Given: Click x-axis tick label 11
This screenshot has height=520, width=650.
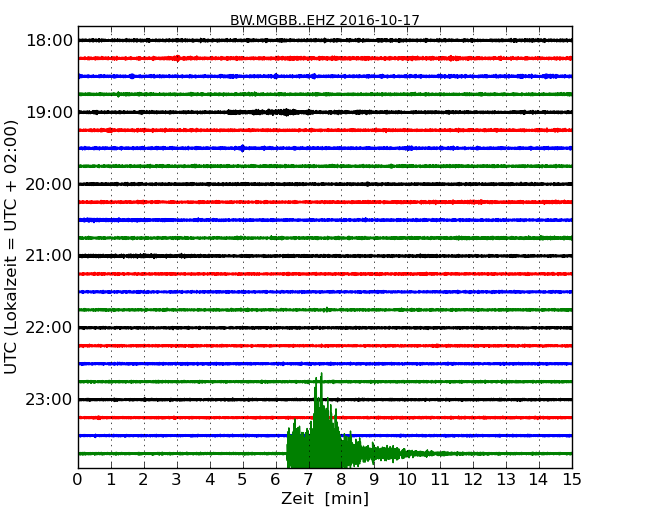Looking at the screenshot, I should (x=440, y=480).
